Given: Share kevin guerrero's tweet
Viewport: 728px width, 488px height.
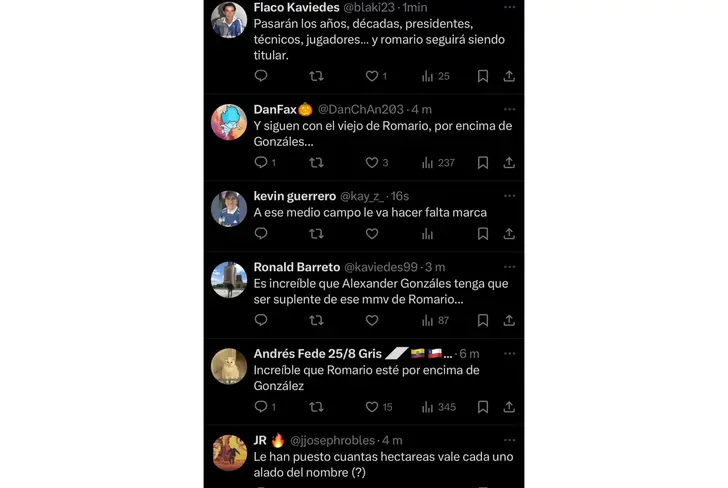Looking at the screenshot, I should coord(509,234).
